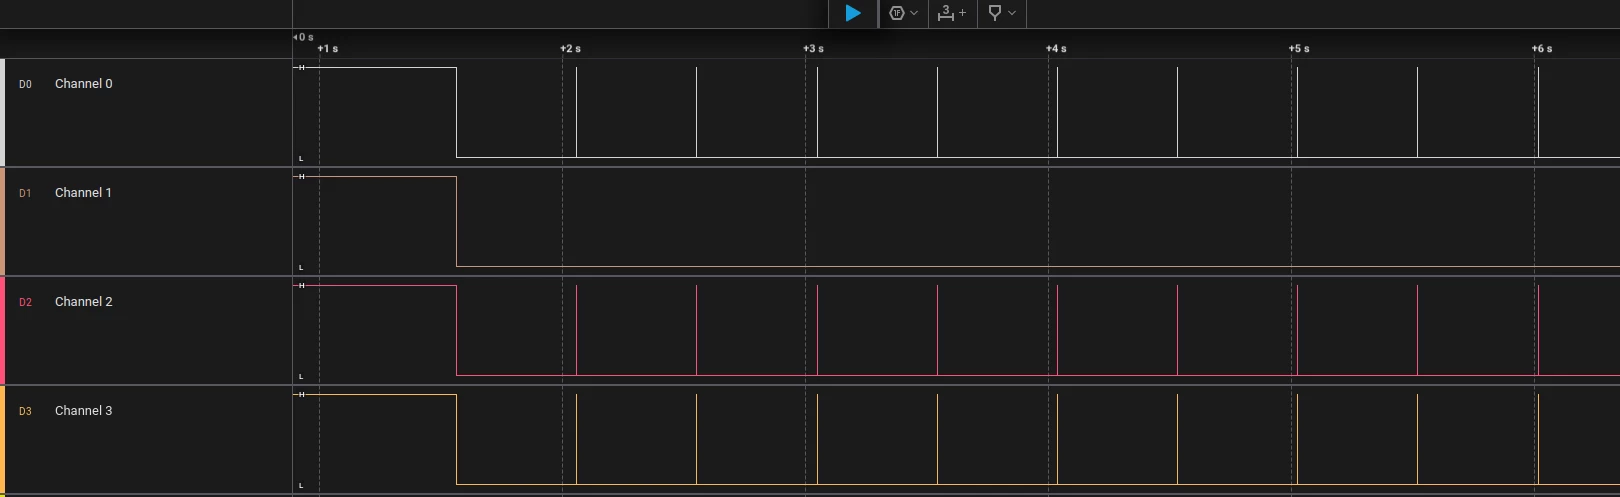Click the +2 s timeline label
1620x497 pixels.
click(570, 49)
